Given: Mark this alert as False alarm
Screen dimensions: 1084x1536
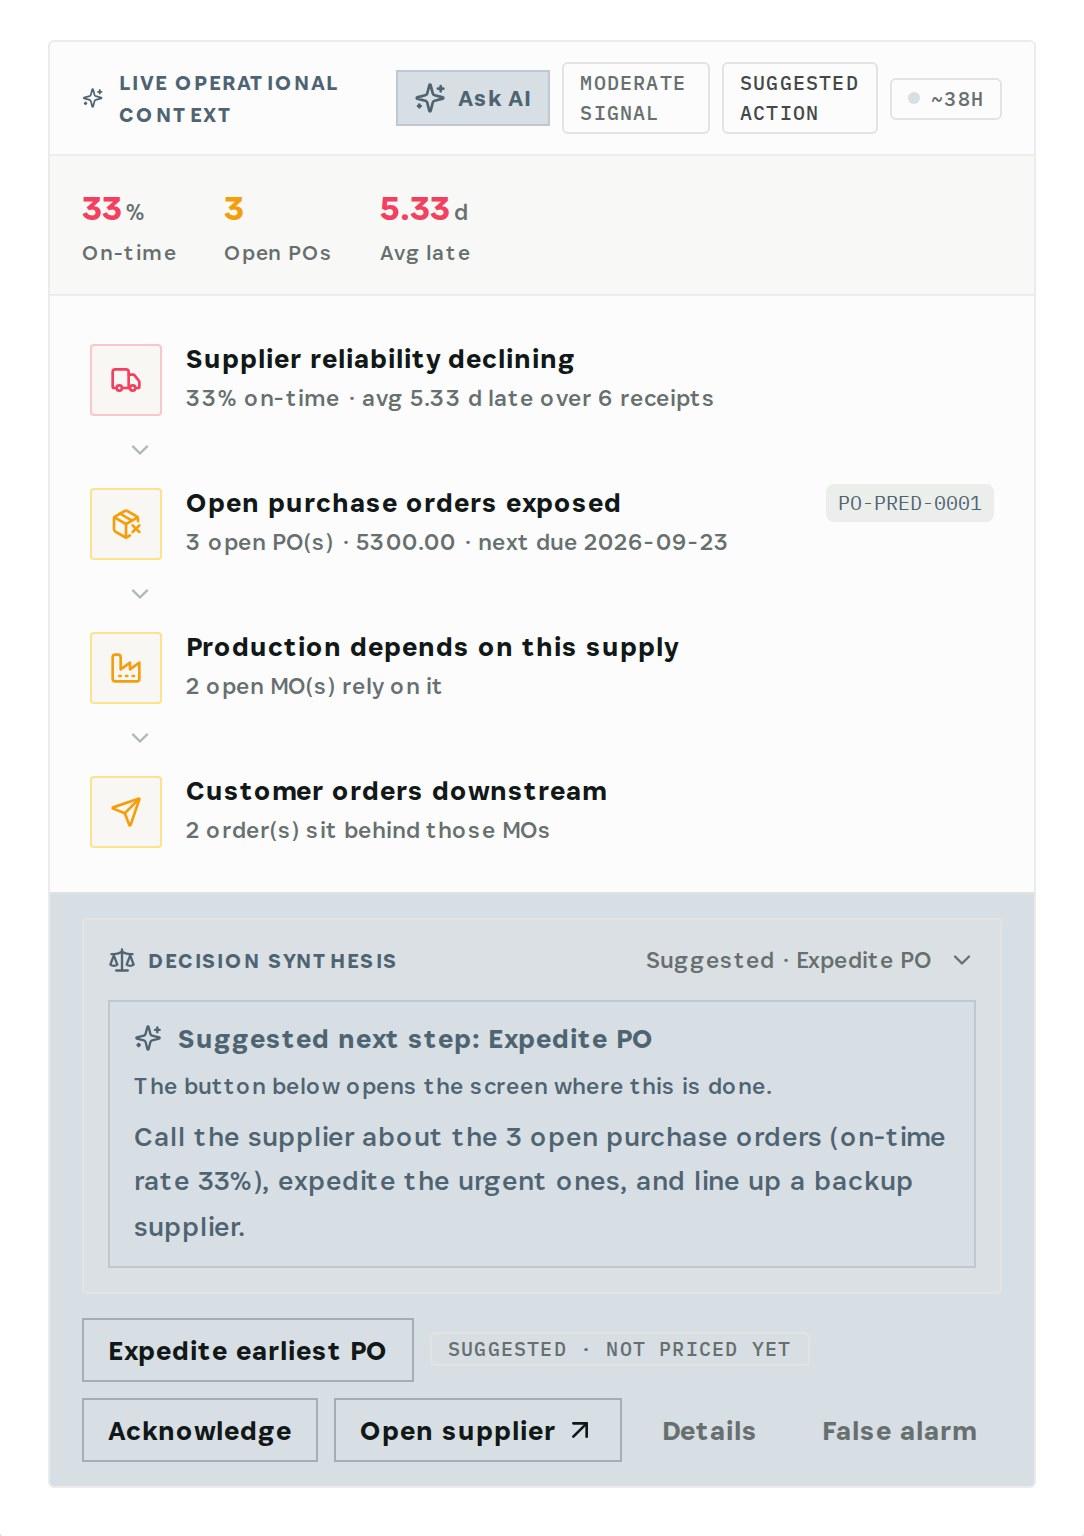Looking at the screenshot, I should [899, 1431].
